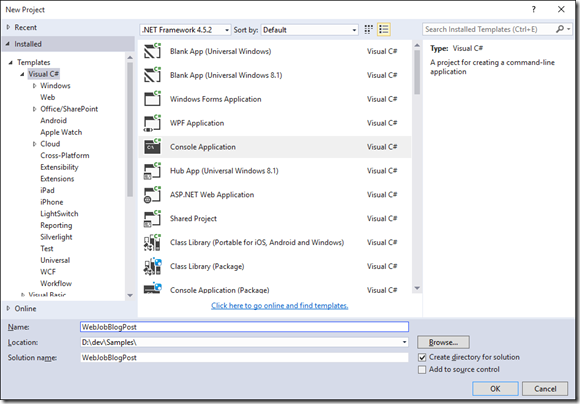Select Console Application template icon
The image size is (580, 404).
[x=152, y=147]
